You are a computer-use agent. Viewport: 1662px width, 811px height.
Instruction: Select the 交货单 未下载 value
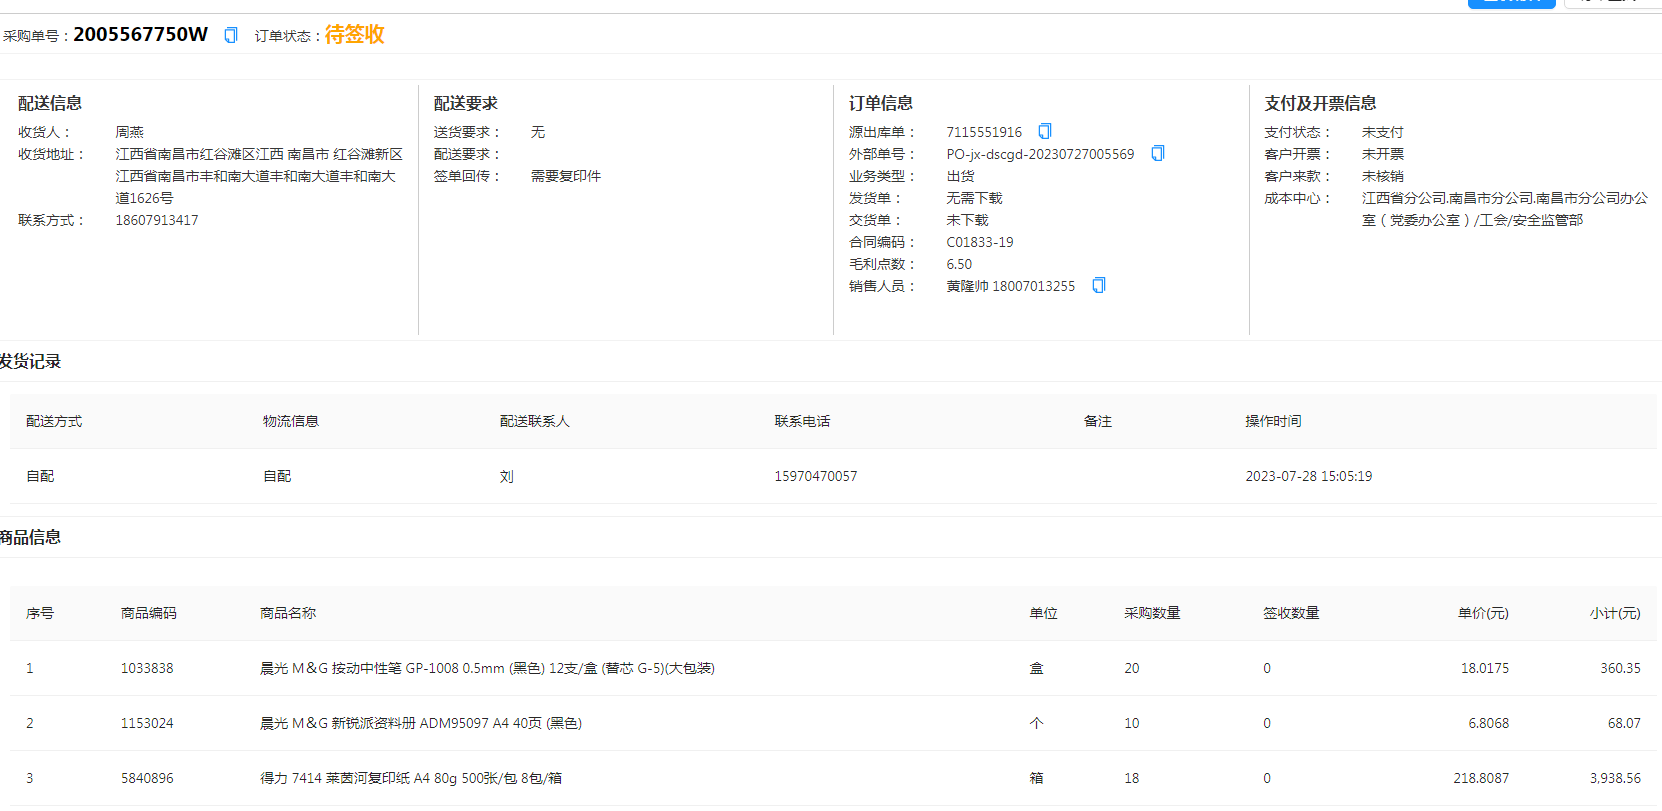click(967, 220)
